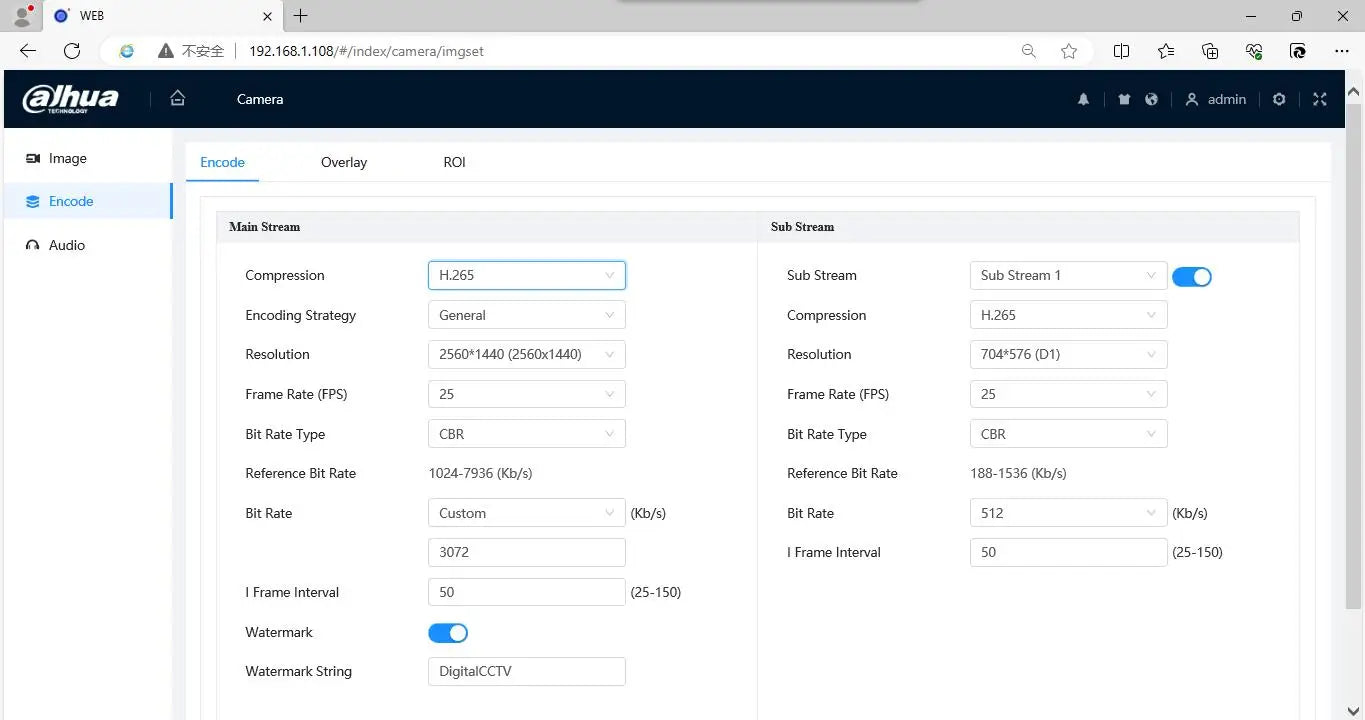Expand the Encoding Strategy dropdown
Image resolution: width=1365 pixels, height=720 pixels.
click(526, 315)
